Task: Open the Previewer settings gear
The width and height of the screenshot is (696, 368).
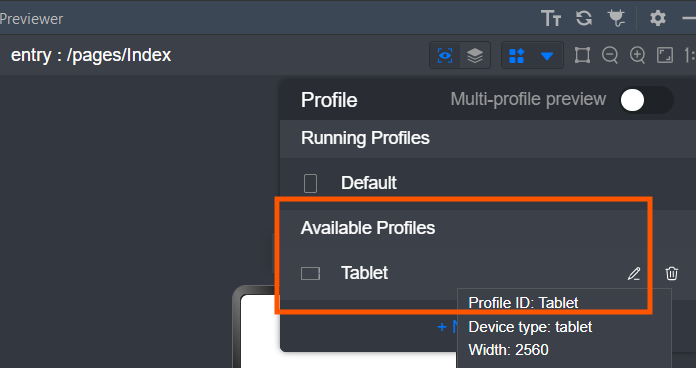Action: click(x=657, y=18)
